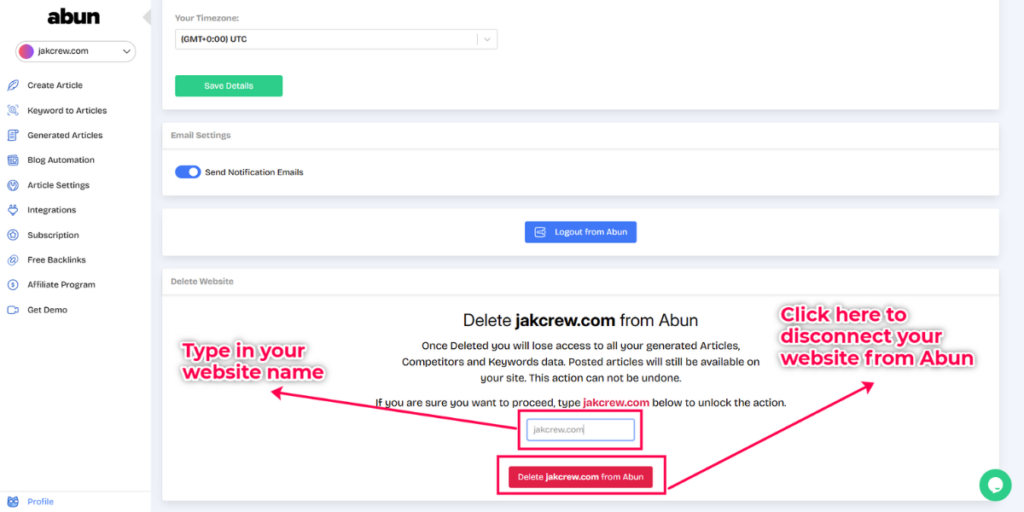Click the Profile icon in sidebar
Viewport: 1024px width, 512px height.
[x=12, y=502]
